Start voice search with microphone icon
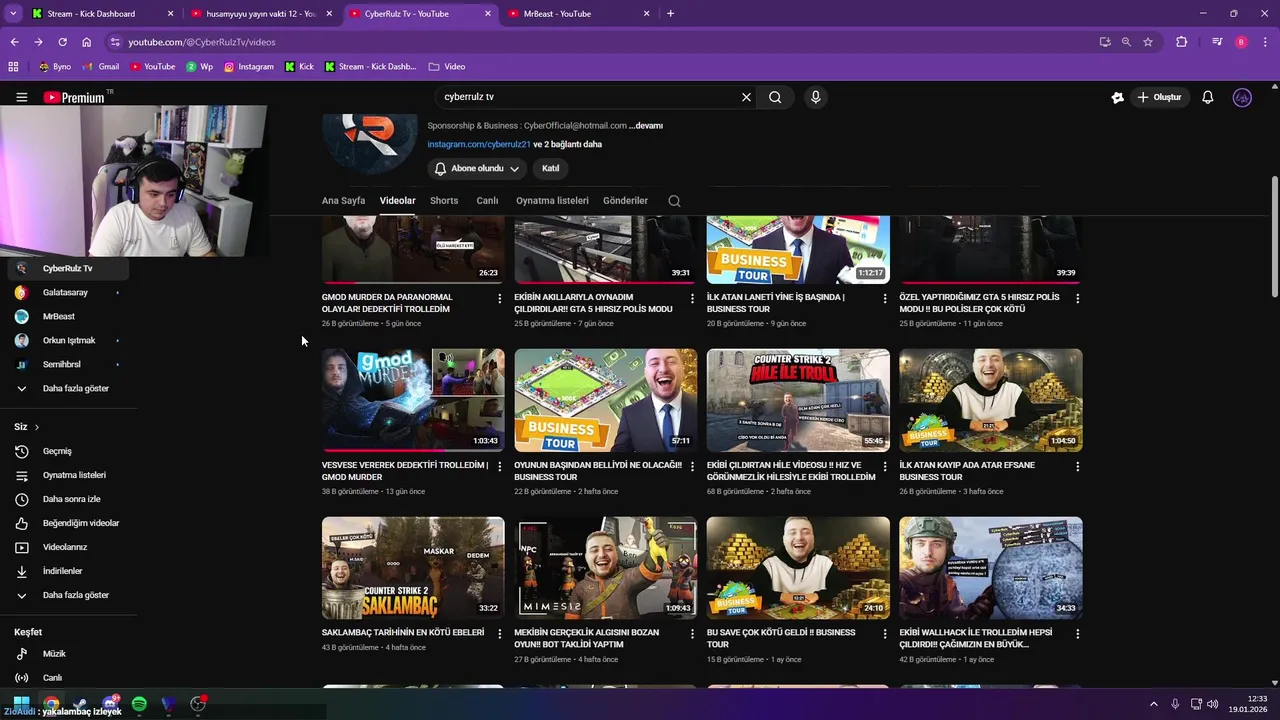1280x720 pixels. point(816,97)
